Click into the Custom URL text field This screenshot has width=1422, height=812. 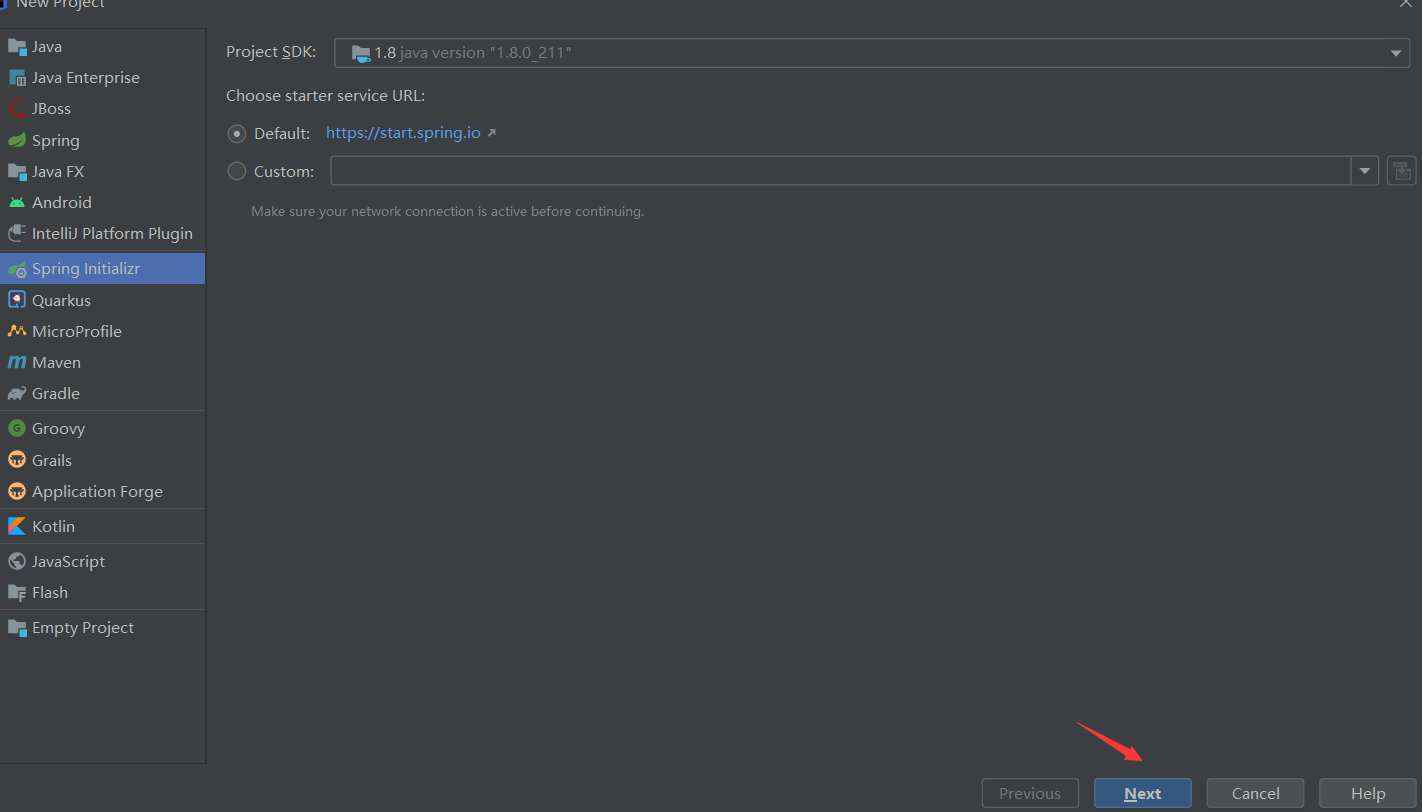point(841,171)
